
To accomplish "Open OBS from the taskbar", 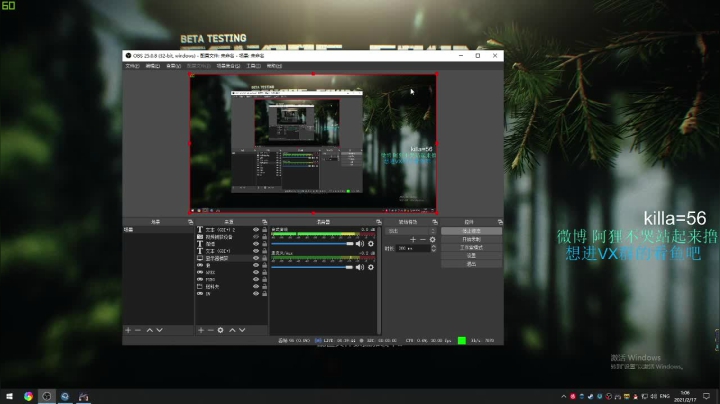I will (46, 396).
